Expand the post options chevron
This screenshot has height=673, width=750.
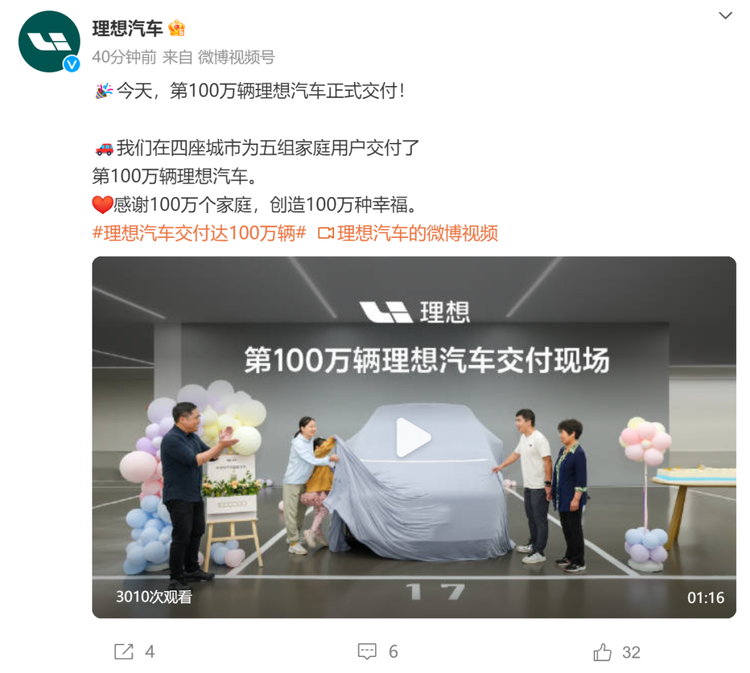tap(726, 15)
